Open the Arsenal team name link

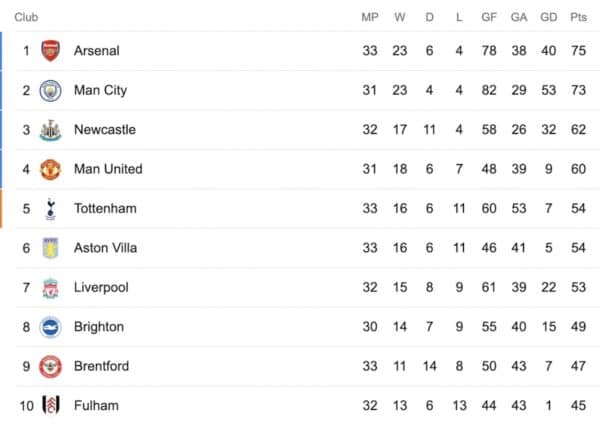click(x=97, y=51)
